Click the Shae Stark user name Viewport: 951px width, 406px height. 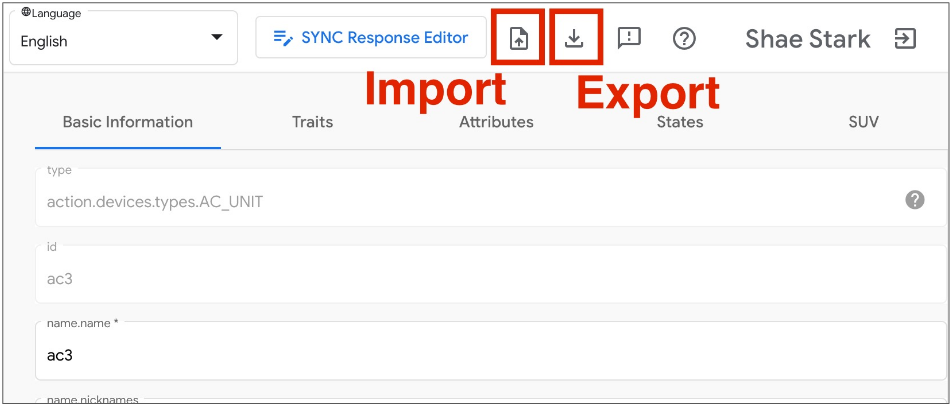click(807, 39)
